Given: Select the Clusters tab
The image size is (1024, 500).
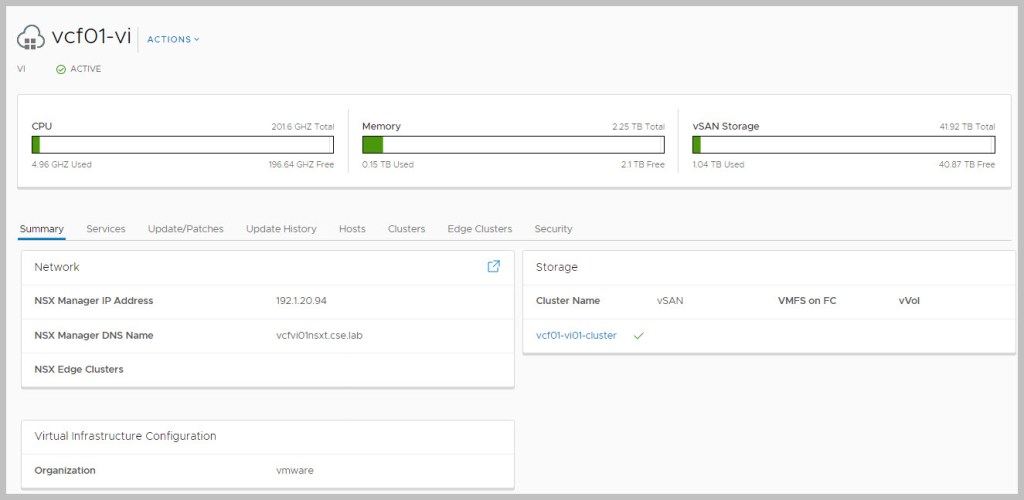Looking at the screenshot, I should pos(406,229).
